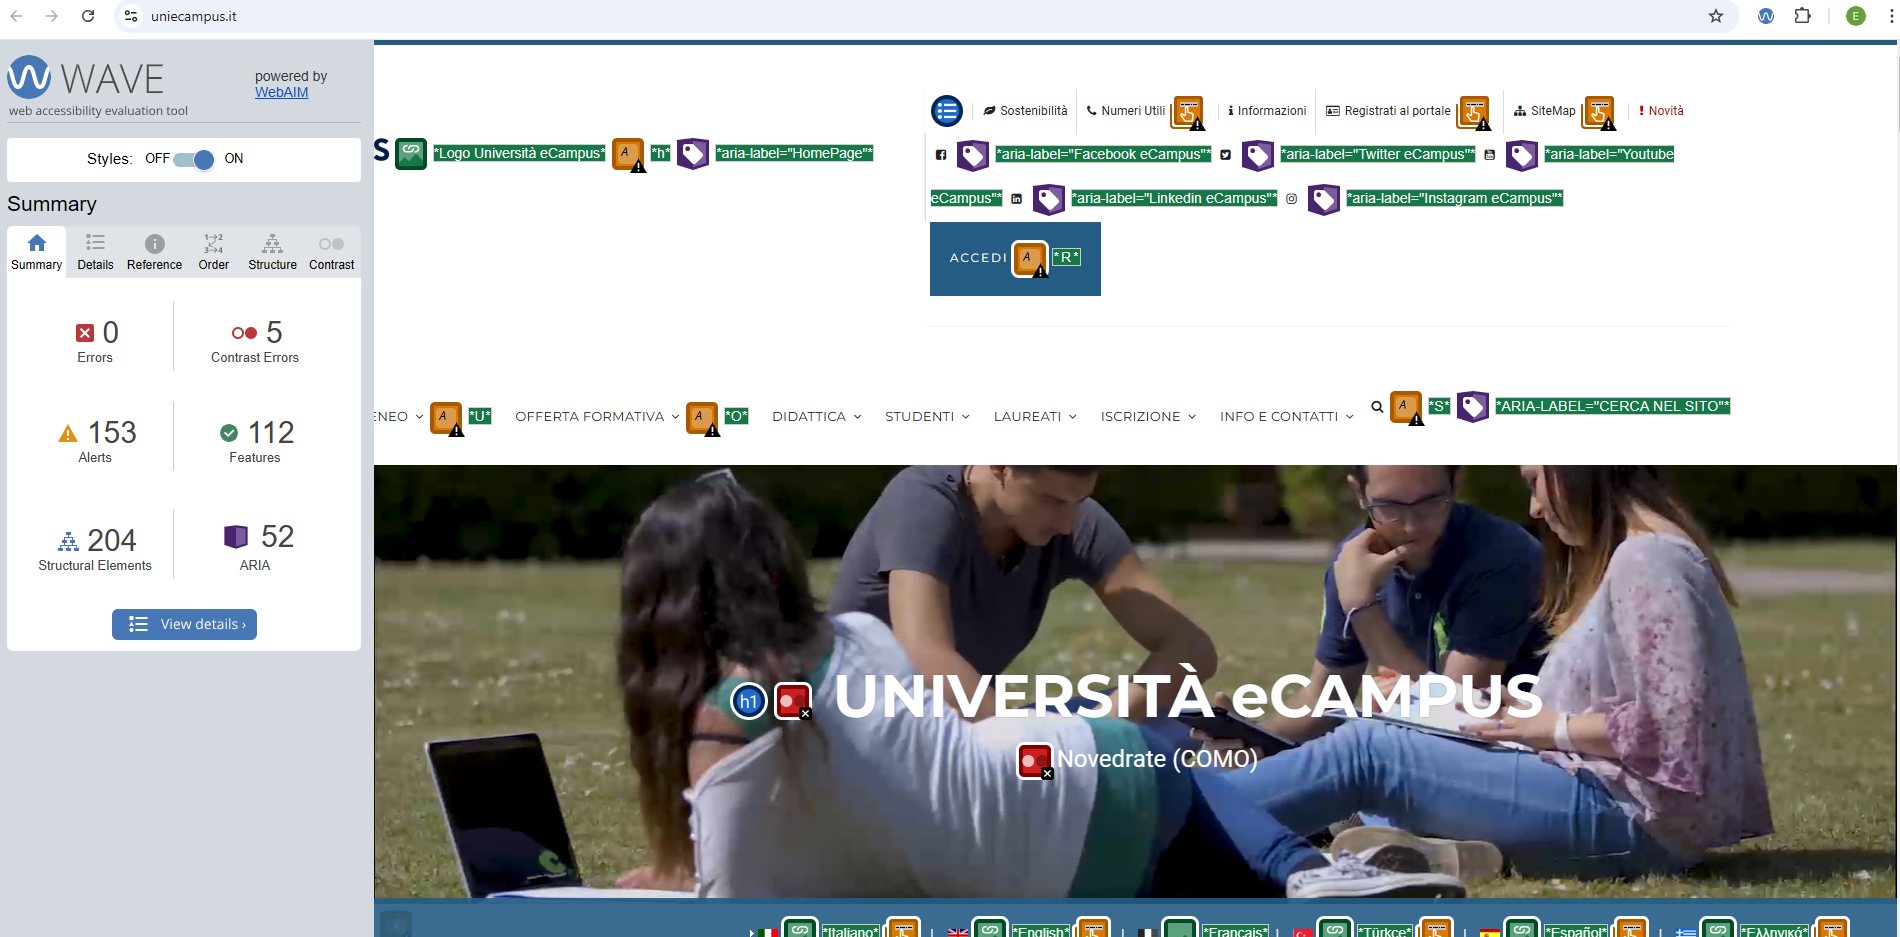Click the alert icon next to SiteMap
Screen dimensions: 1900x937
[x=1599, y=113]
